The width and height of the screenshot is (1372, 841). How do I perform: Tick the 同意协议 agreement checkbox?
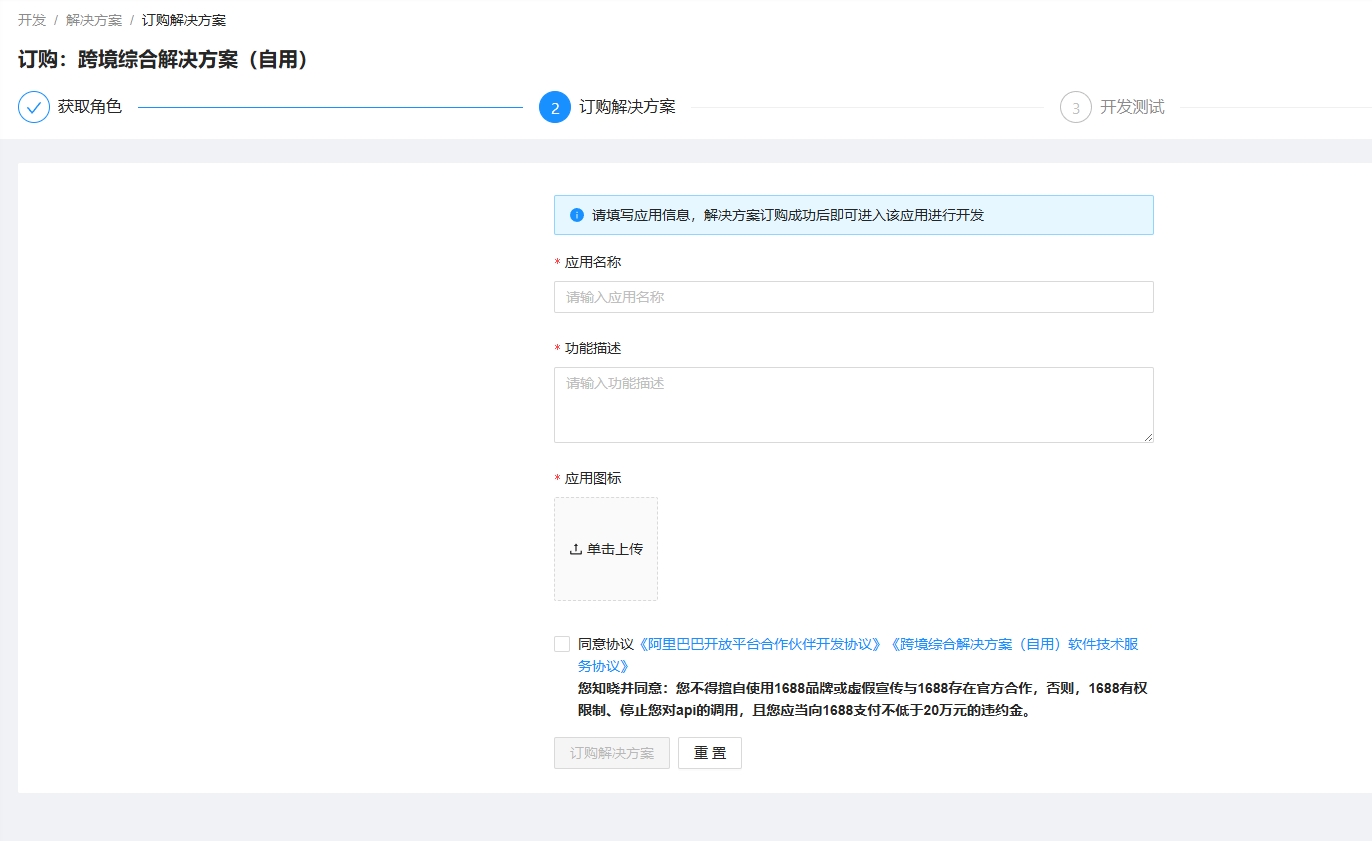(562, 644)
